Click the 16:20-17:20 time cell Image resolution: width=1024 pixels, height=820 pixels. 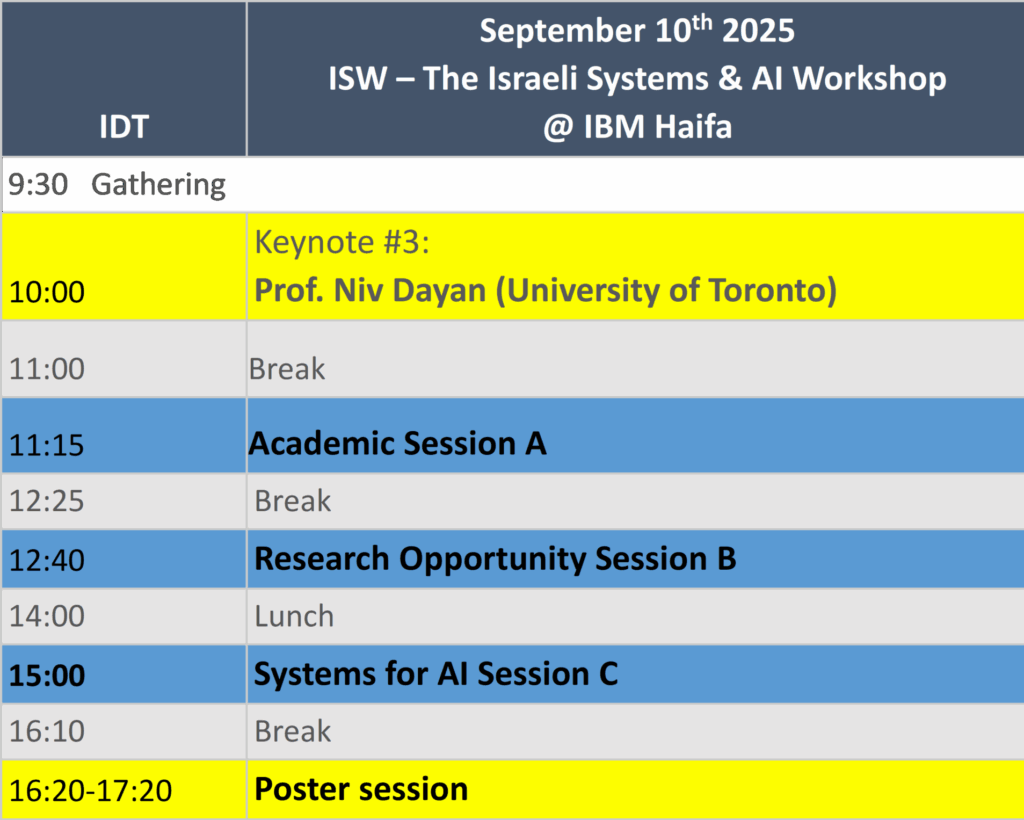(124, 790)
